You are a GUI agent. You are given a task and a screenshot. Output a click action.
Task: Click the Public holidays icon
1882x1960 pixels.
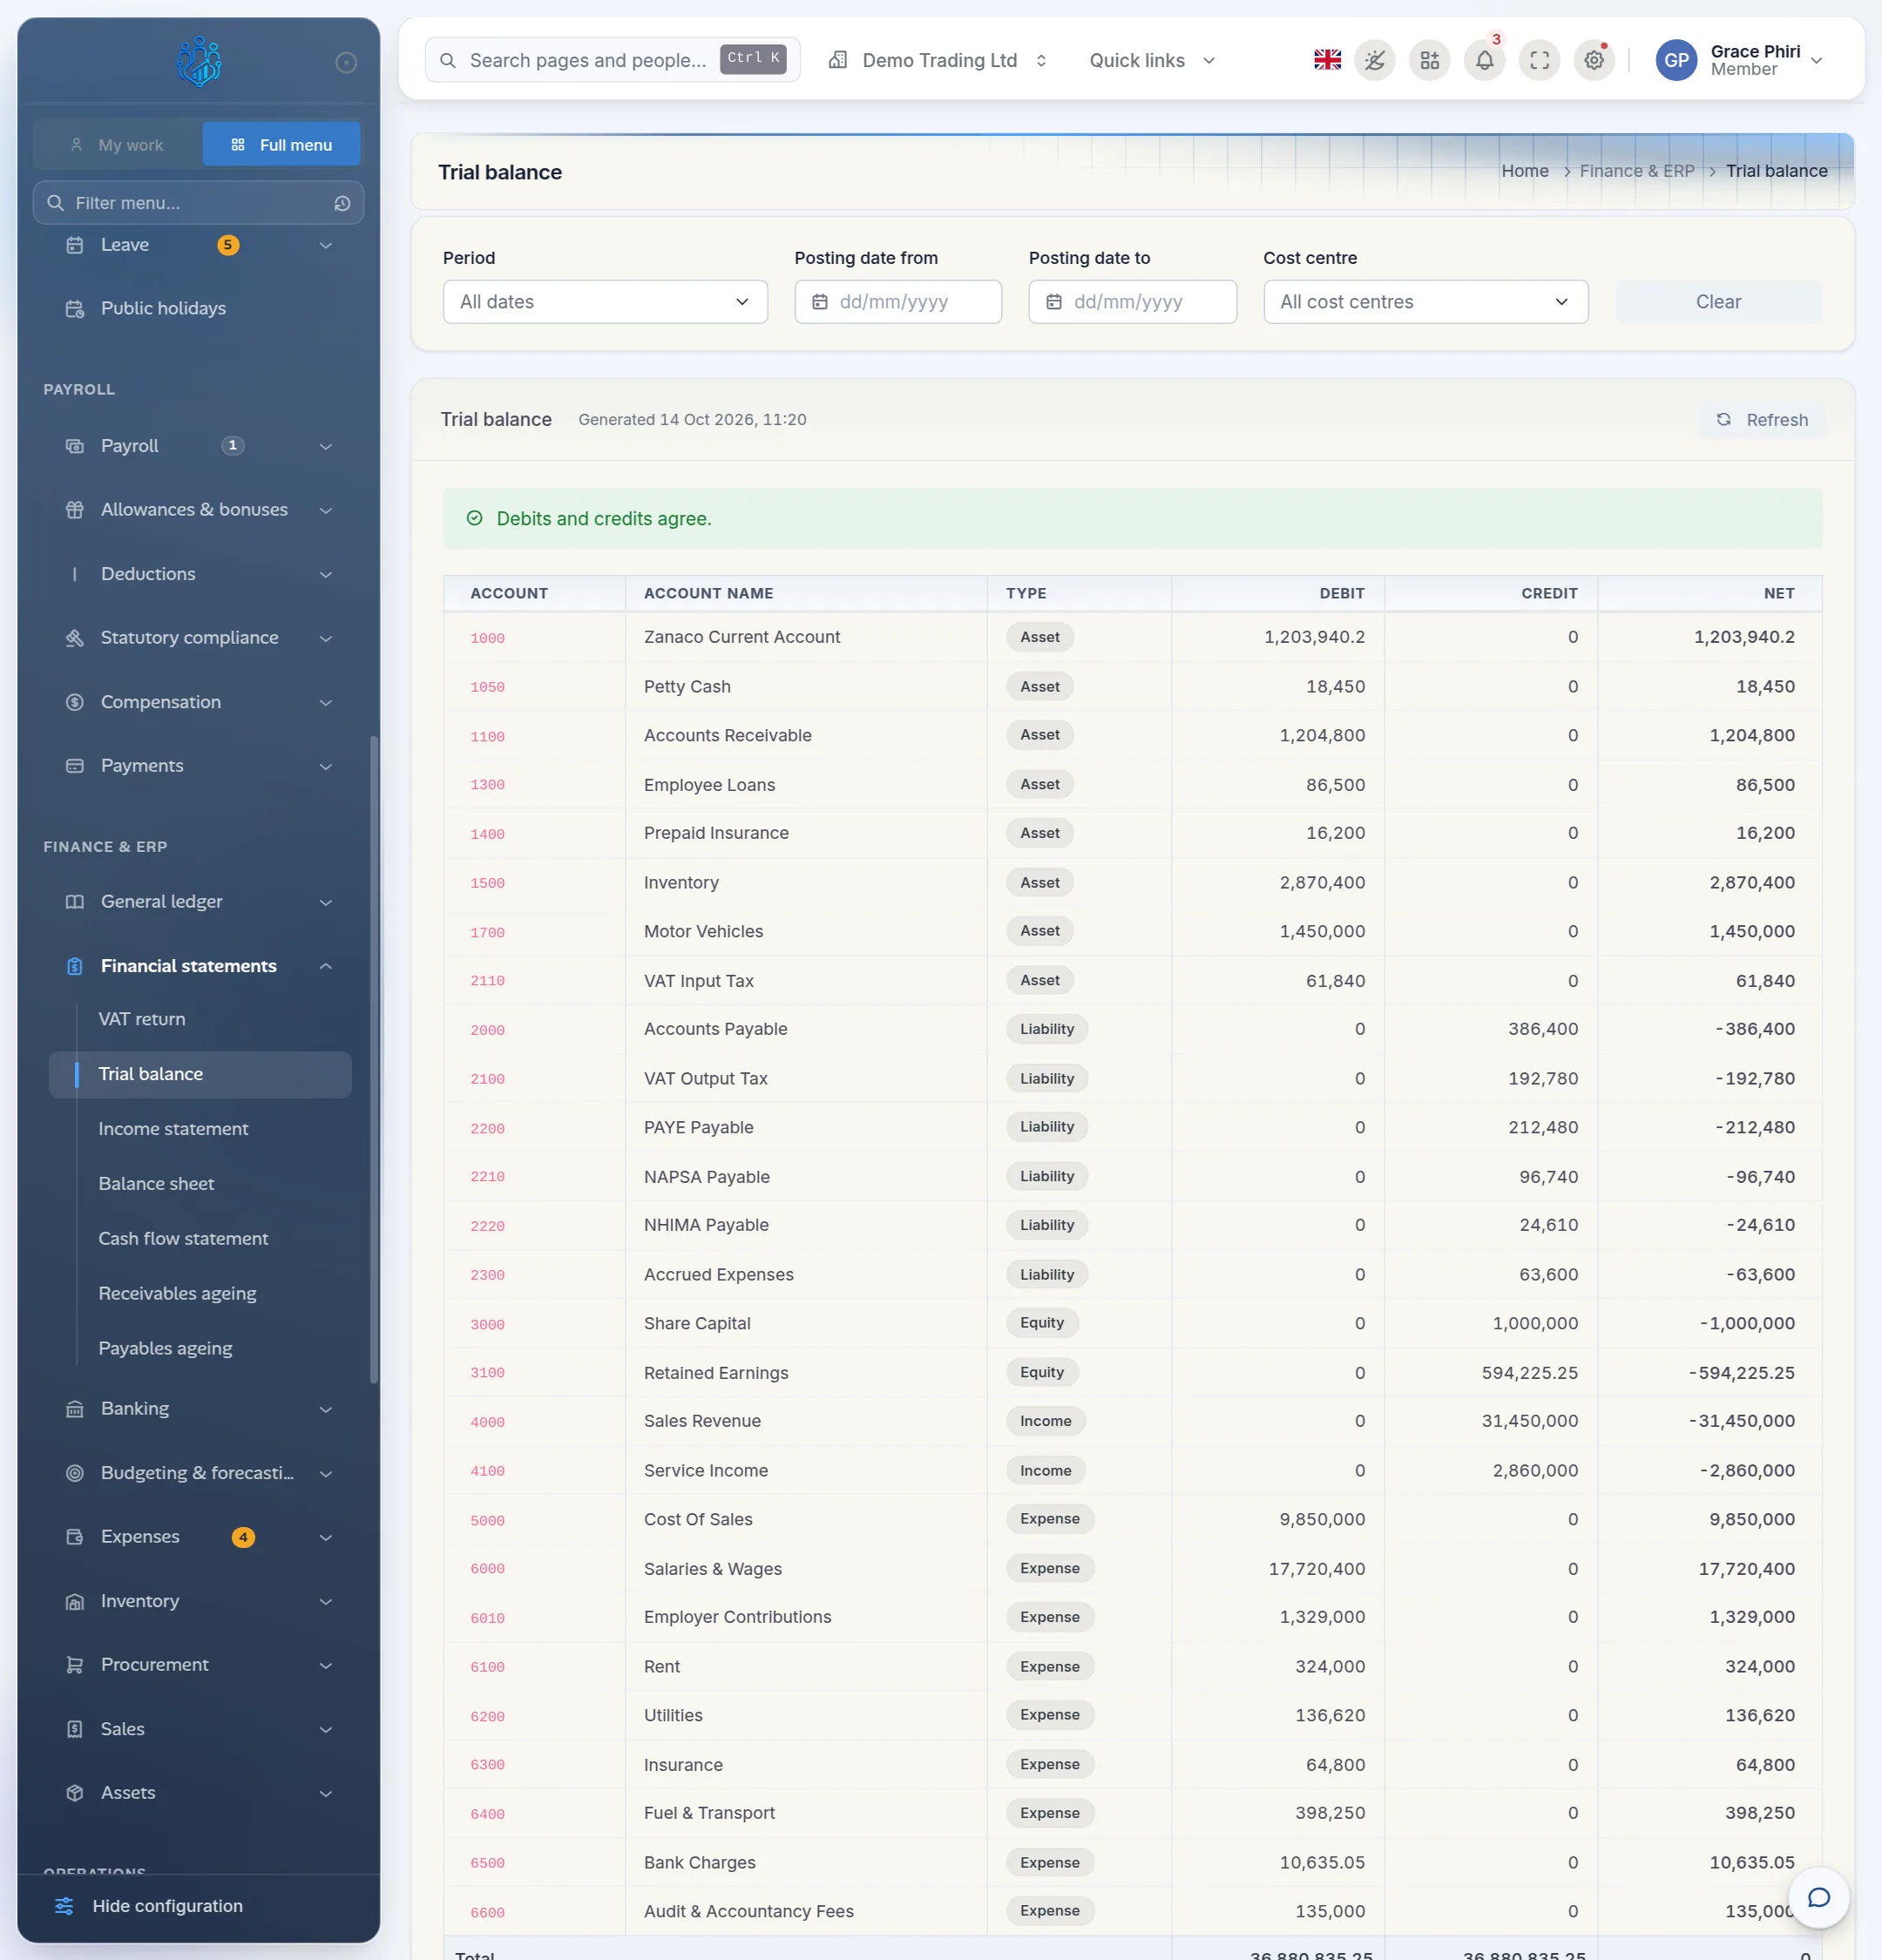click(75, 309)
